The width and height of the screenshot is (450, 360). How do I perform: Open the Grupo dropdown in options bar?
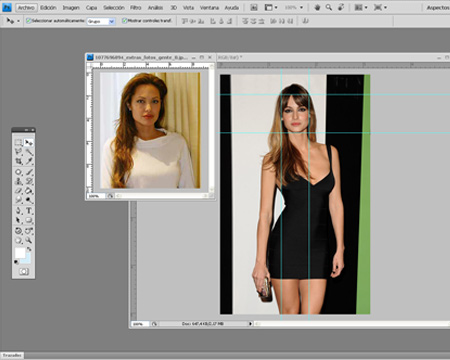point(101,21)
